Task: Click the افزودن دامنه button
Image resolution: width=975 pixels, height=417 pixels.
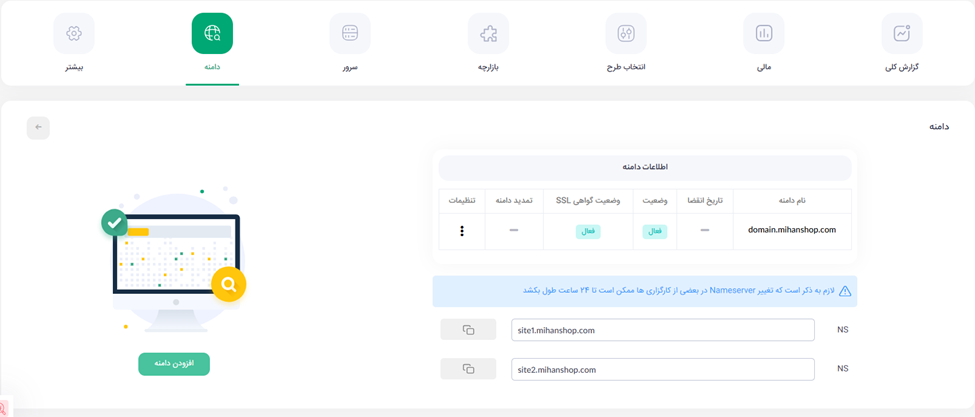Action: click(x=174, y=364)
